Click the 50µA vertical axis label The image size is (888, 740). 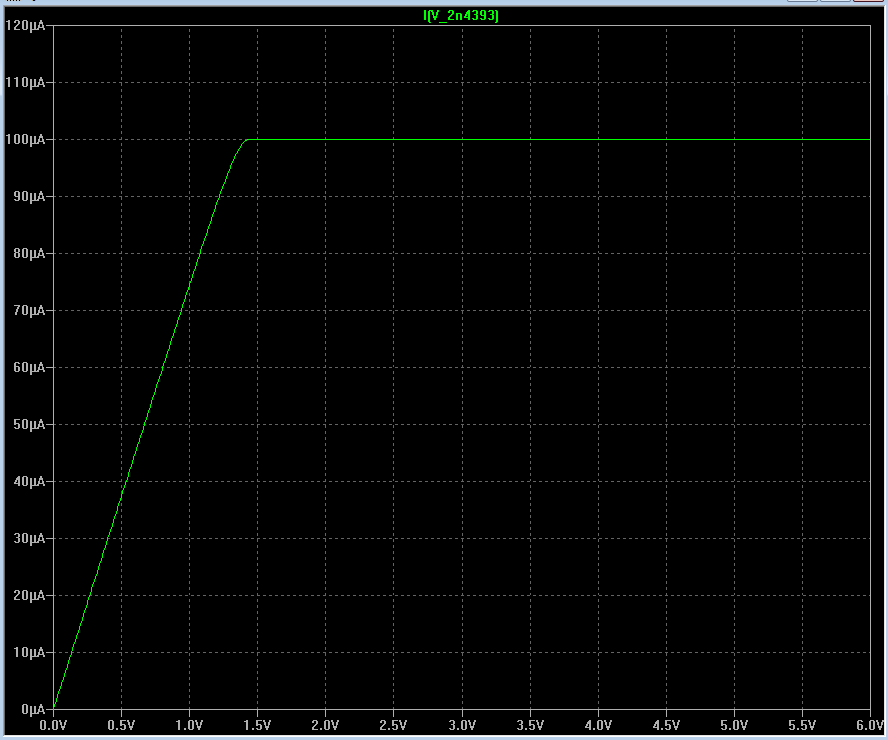coord(28,425)
